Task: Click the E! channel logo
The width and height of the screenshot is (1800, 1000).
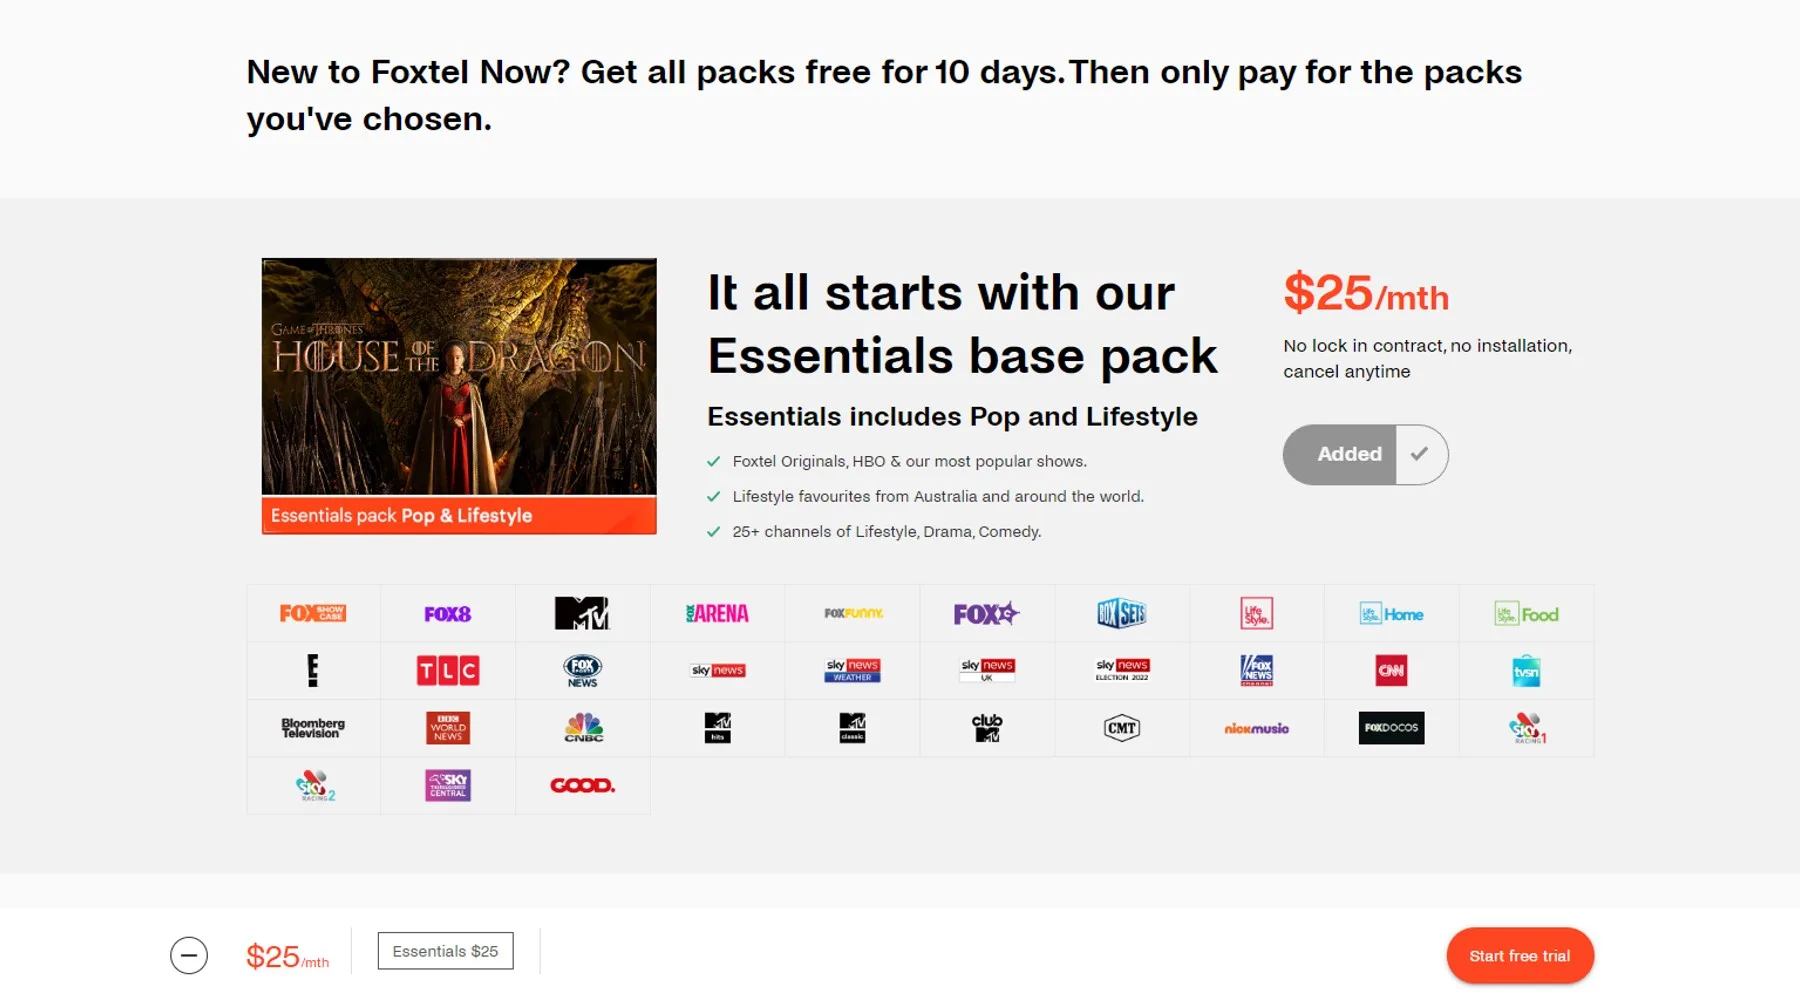Action: pyautogui.click(x=313, y=671)
